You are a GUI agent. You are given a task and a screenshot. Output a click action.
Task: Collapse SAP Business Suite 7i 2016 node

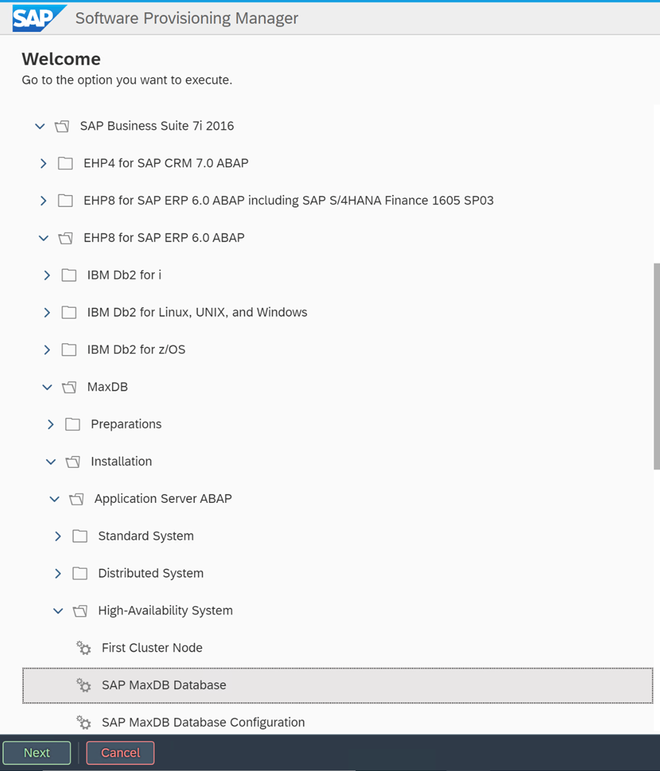39,126
